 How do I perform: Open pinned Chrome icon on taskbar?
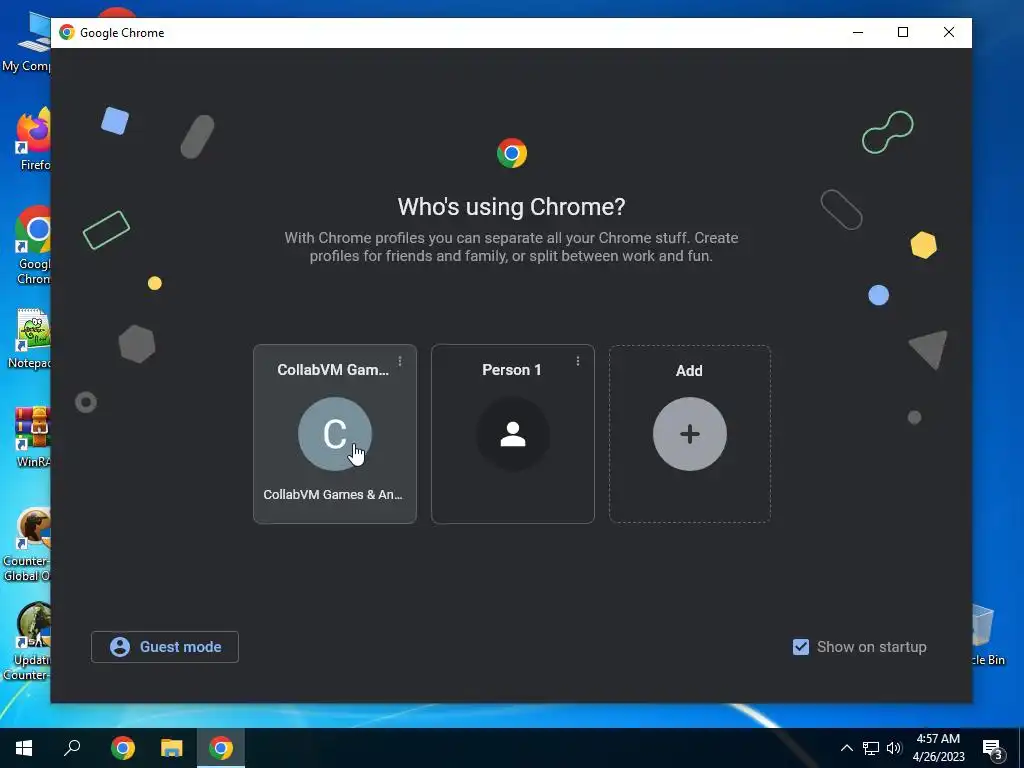[123, 748]
